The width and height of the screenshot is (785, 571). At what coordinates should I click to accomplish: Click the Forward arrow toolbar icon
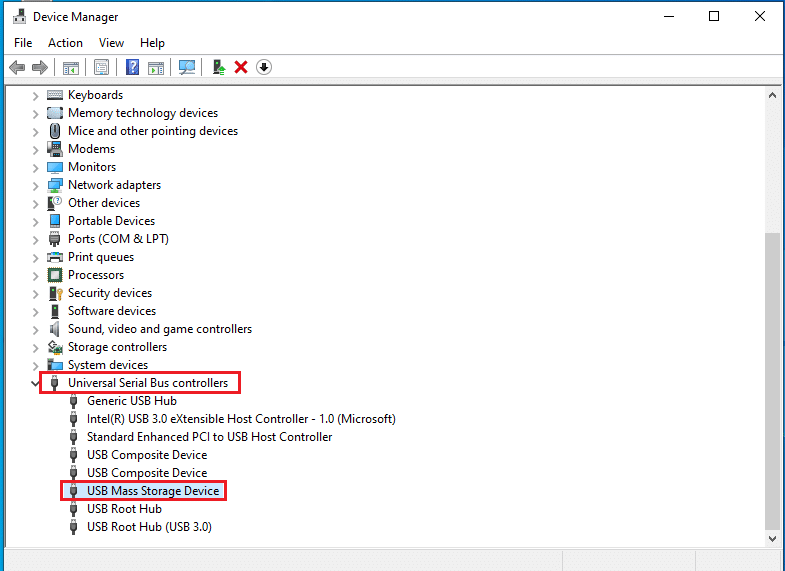(40, 67)
